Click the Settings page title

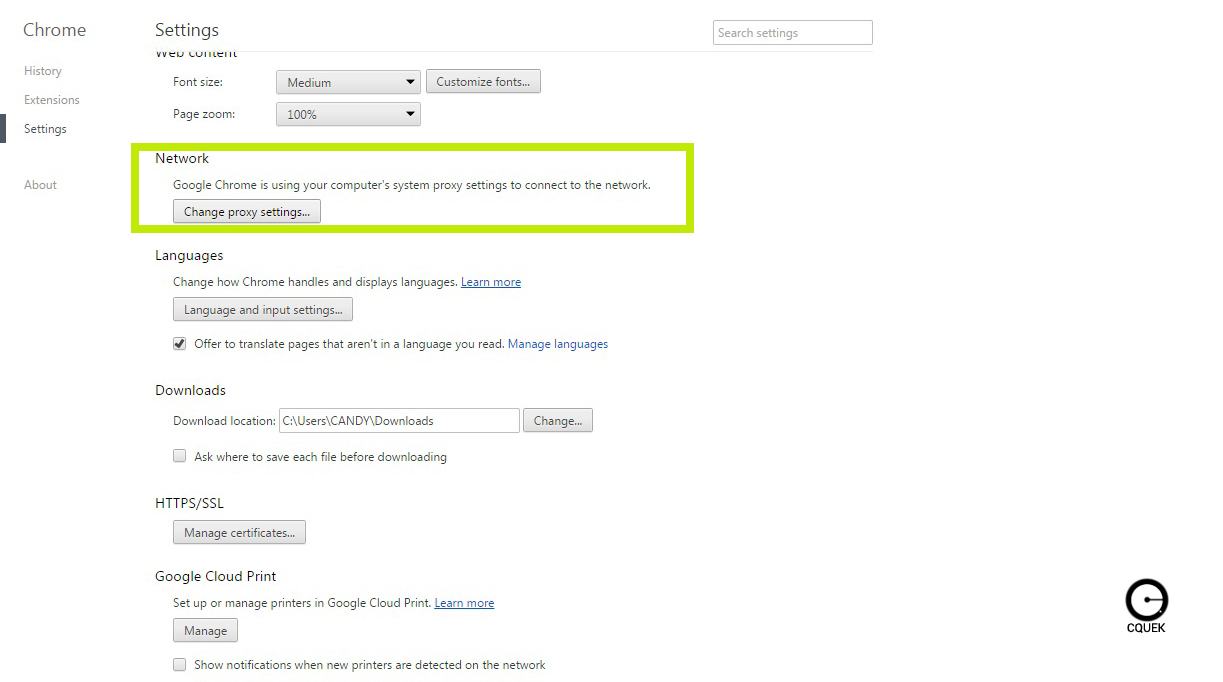pos(187,30)
